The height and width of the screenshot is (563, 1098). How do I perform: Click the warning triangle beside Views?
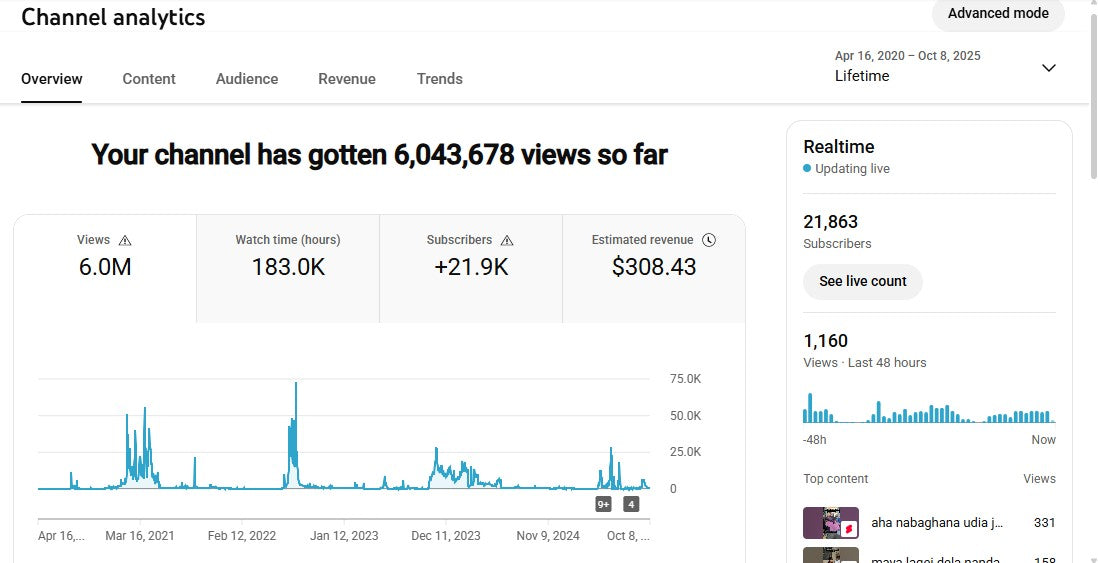(x=125, y=240)
